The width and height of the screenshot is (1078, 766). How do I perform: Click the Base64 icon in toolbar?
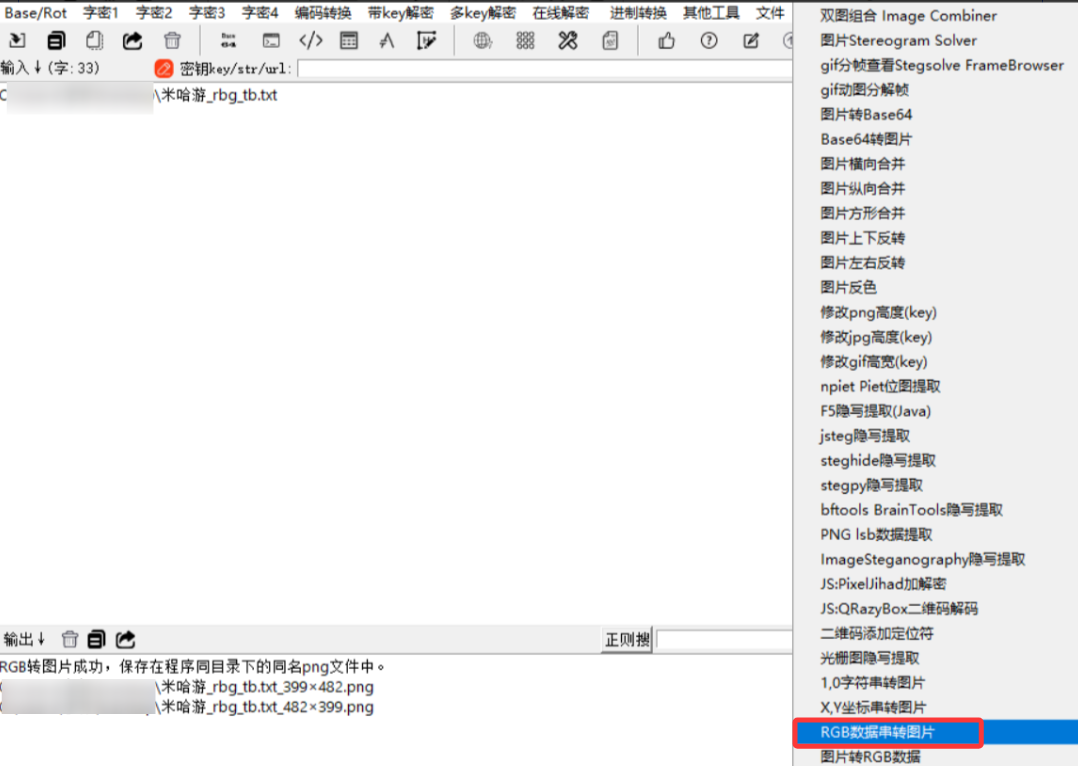tap(228, 41)
